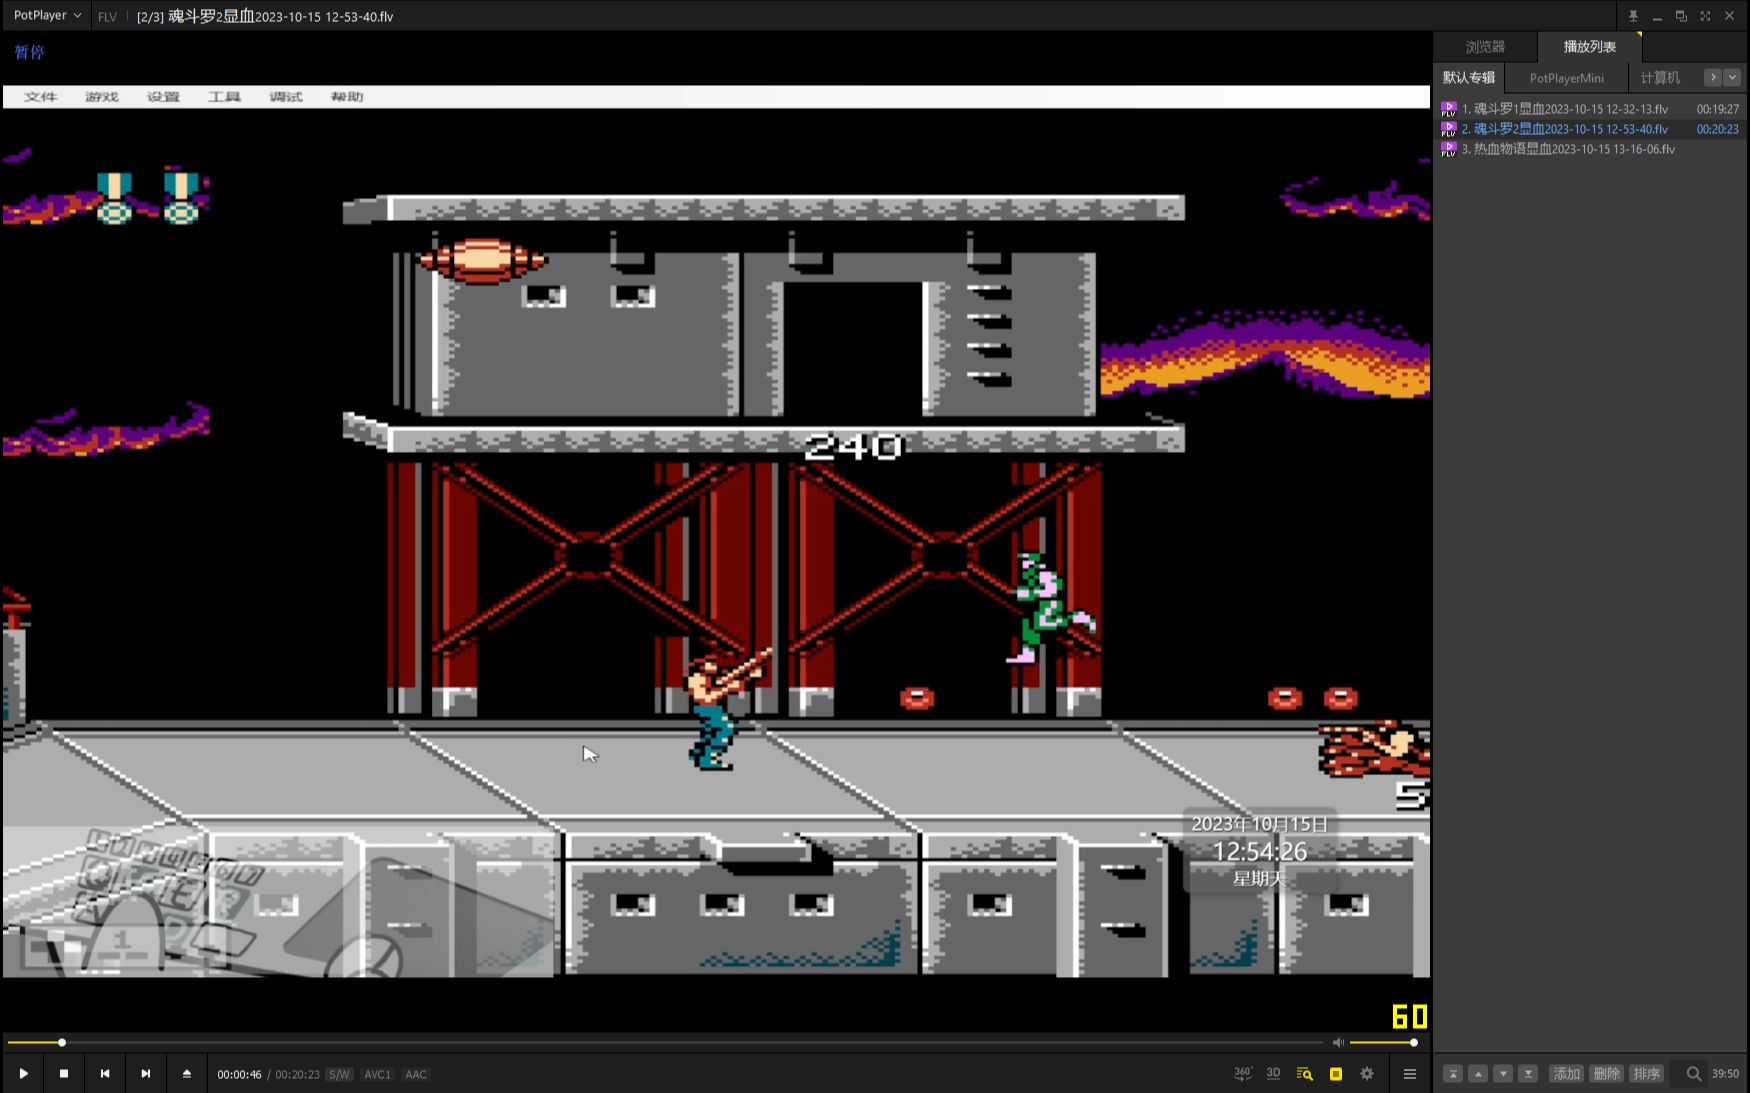Select playlist item 热血物语显血 13-16-06.flv
Screen dimensions: 1750x1093
pyautogui.click(x=1590, y=149)
